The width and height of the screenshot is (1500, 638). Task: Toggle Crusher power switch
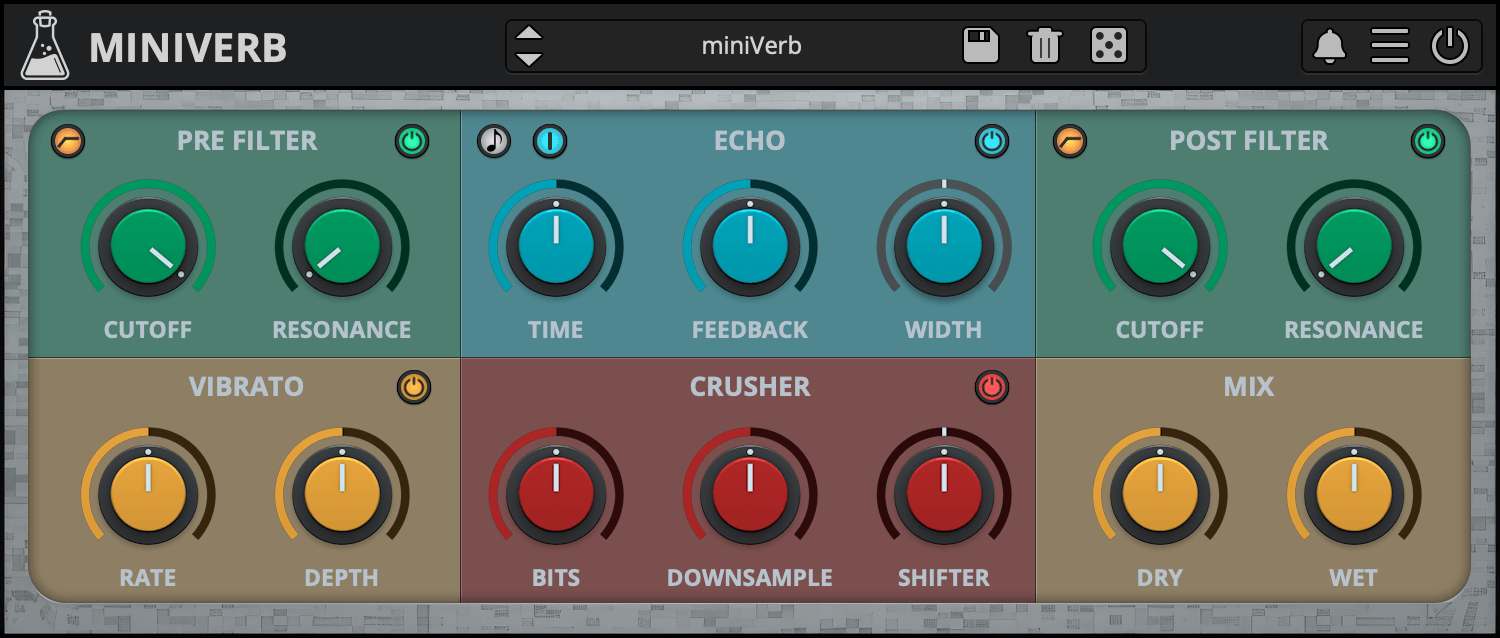click(992, 387)
